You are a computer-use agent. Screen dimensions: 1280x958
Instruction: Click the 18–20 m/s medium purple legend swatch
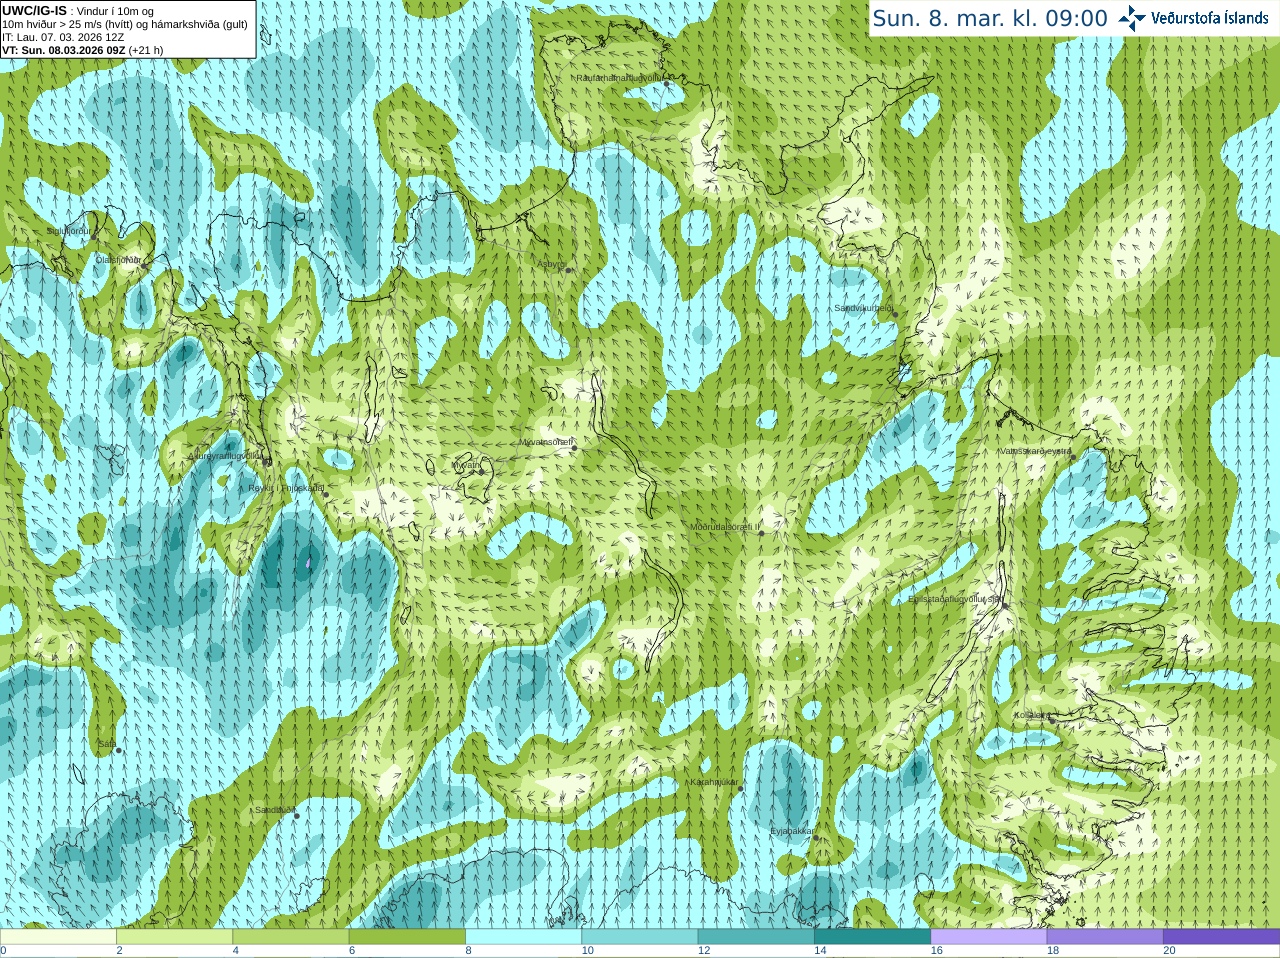1105,937
